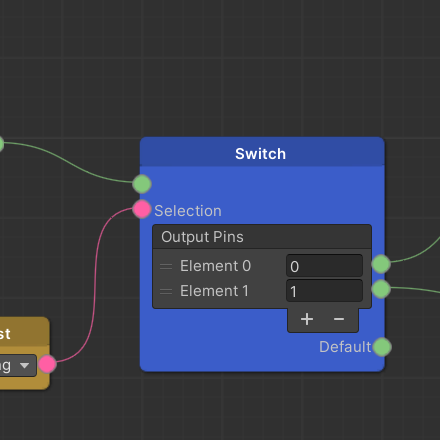Click the Output Pins list header

pos(262,237)
